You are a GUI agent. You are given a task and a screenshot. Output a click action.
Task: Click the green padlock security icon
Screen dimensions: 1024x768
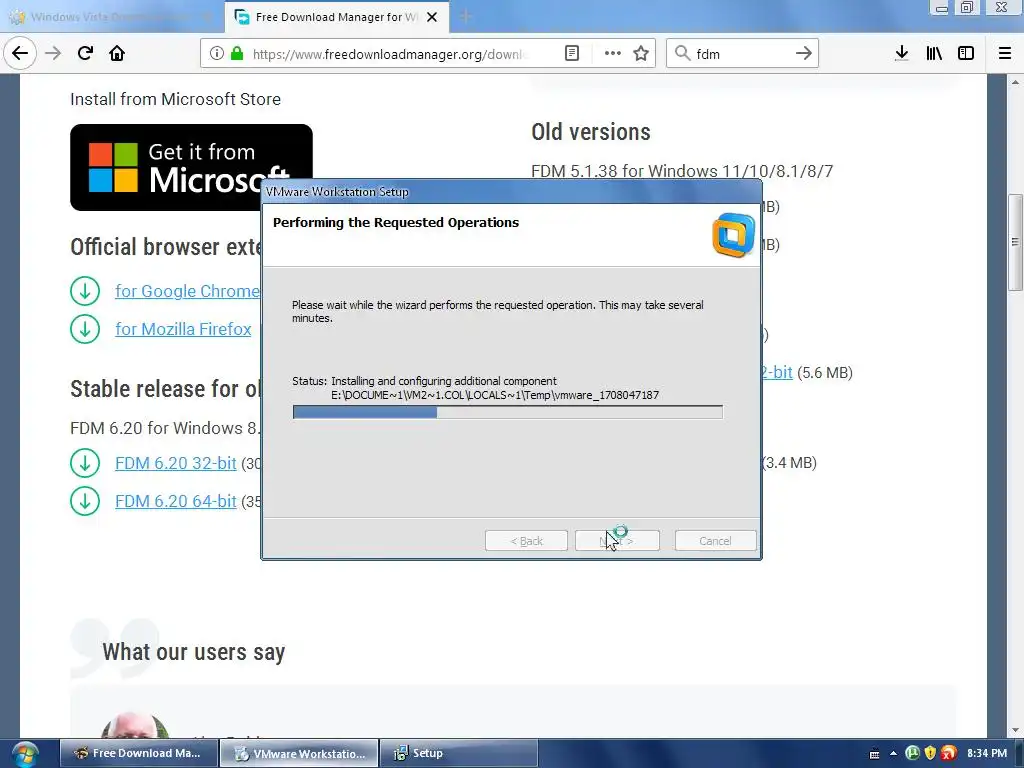coord(237,54)
